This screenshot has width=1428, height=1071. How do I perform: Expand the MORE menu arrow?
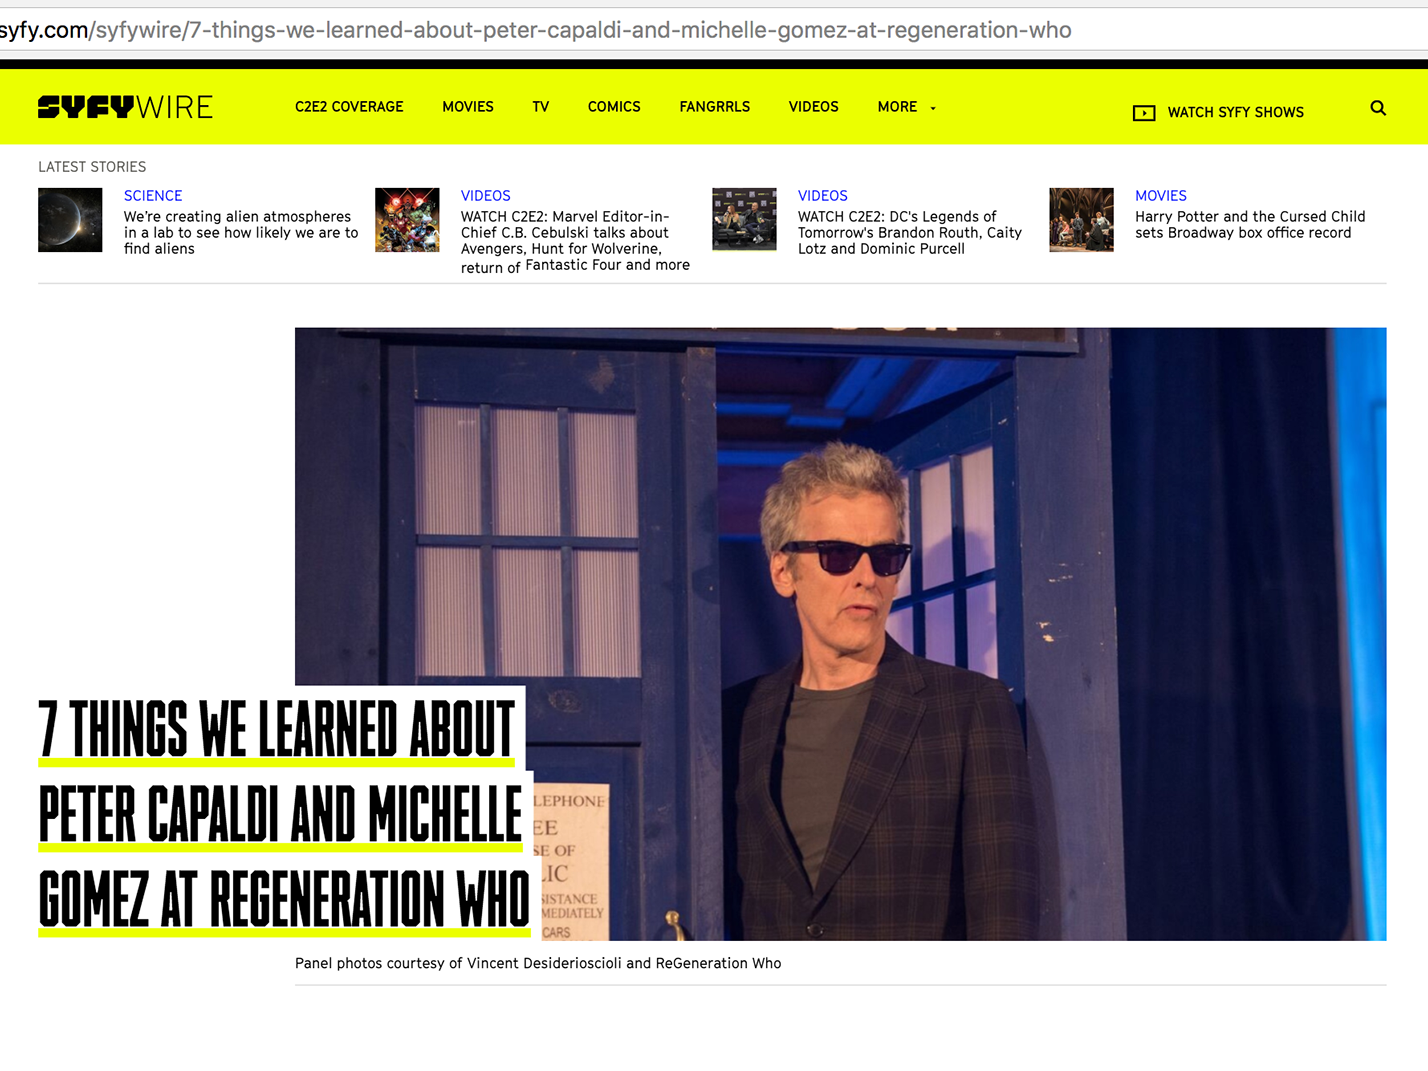tap(933, 108)
